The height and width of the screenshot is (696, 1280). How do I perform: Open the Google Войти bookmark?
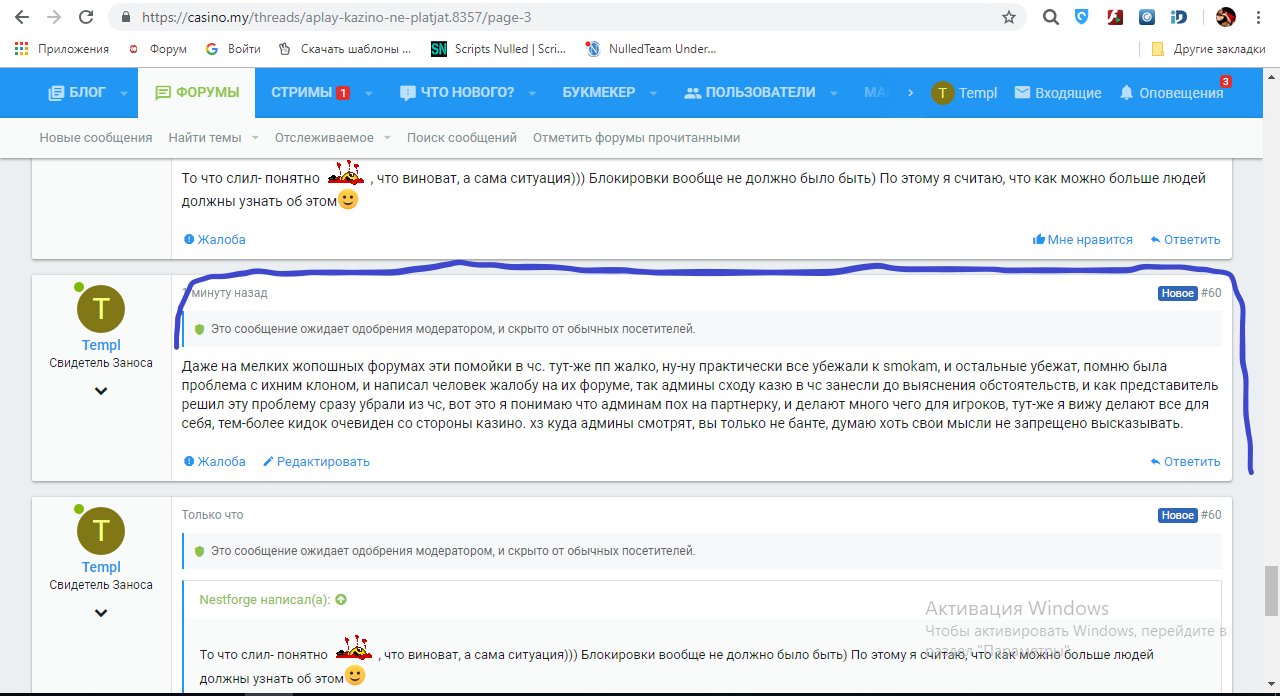(233, 48)
